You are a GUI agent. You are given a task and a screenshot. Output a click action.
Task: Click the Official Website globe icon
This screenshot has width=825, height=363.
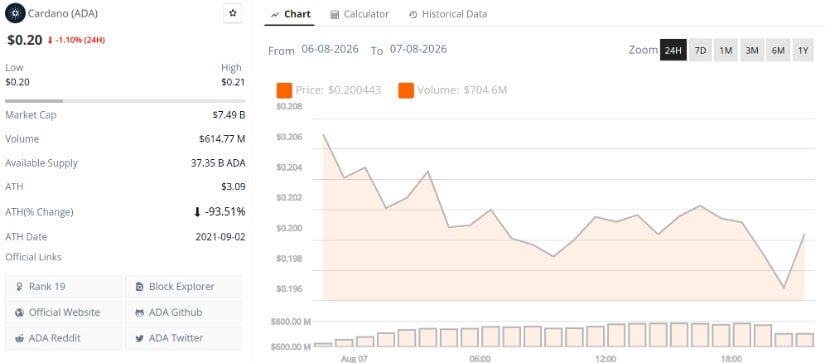pos(20,312)
